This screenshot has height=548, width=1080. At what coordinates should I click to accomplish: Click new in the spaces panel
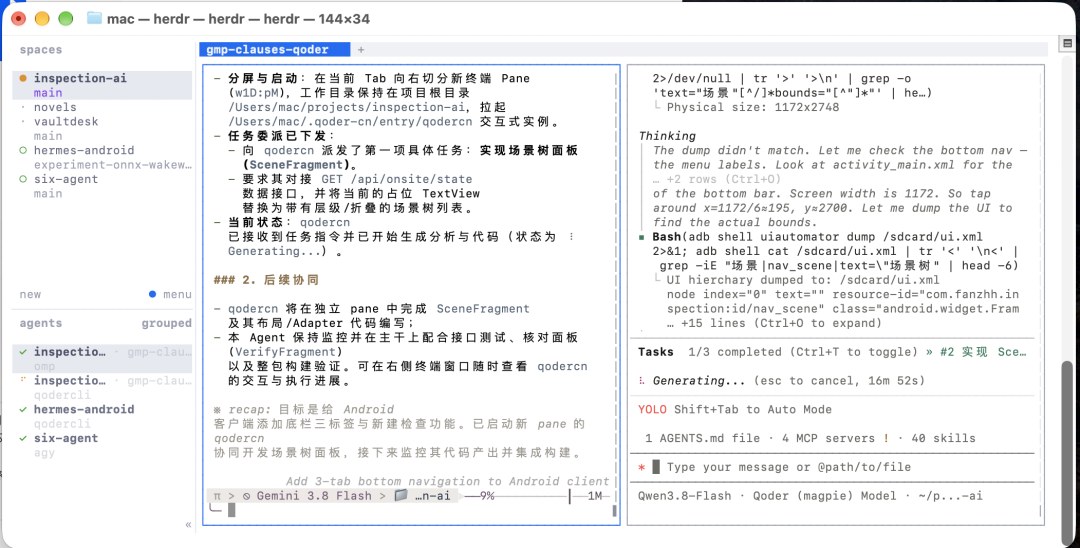[x=30, y=294]
